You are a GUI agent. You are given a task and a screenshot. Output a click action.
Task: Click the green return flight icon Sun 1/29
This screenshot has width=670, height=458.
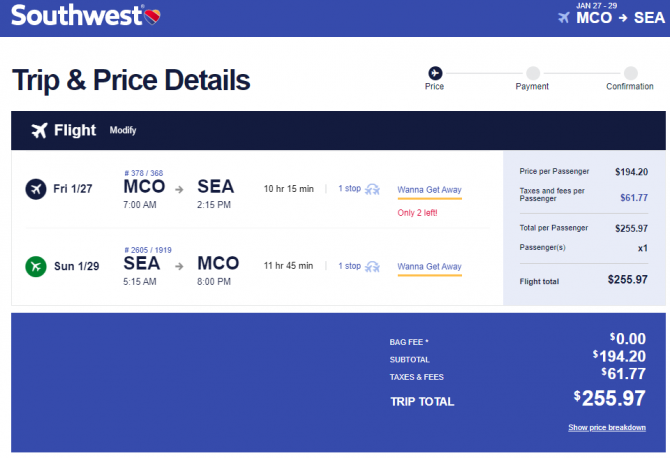point(36,266)
